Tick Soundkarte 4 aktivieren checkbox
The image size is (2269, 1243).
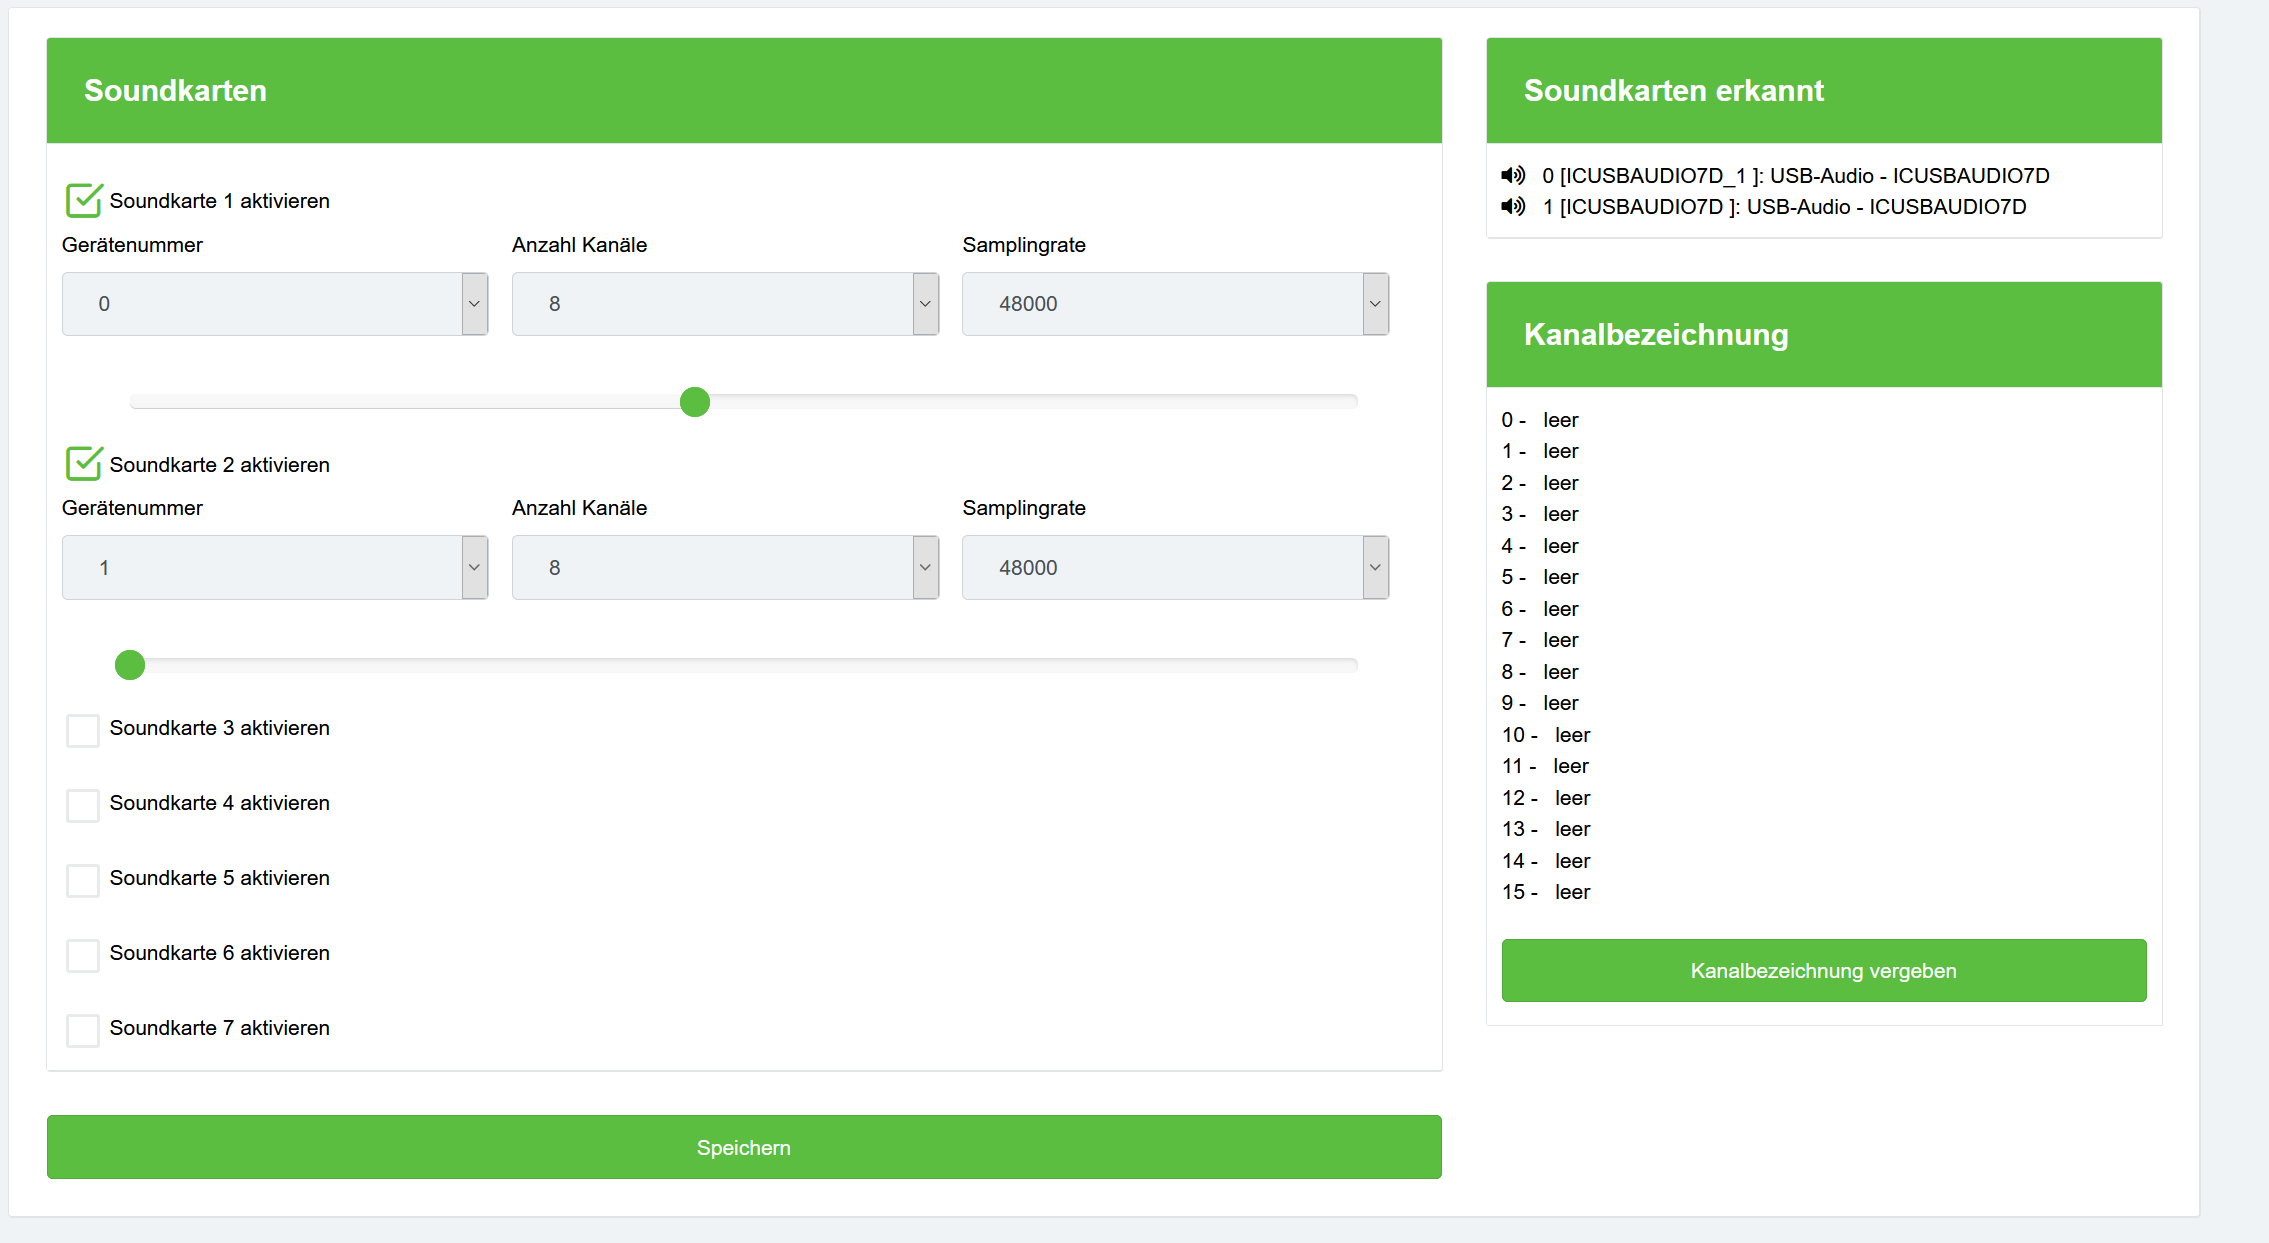click(83, 805)
